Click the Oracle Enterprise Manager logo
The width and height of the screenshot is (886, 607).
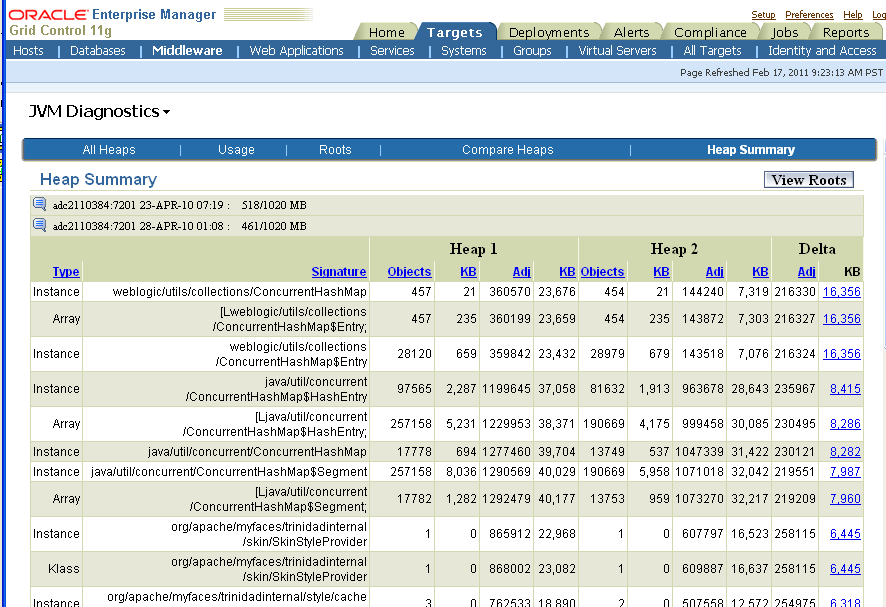[112, 14]
